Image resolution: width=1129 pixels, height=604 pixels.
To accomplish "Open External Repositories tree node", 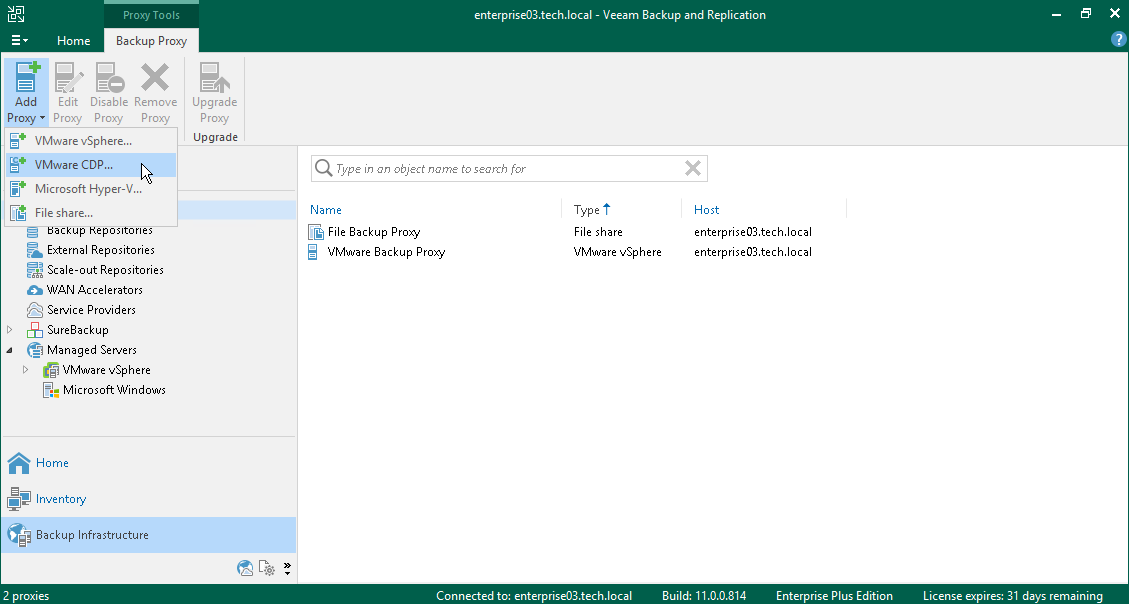I will 101,250.
